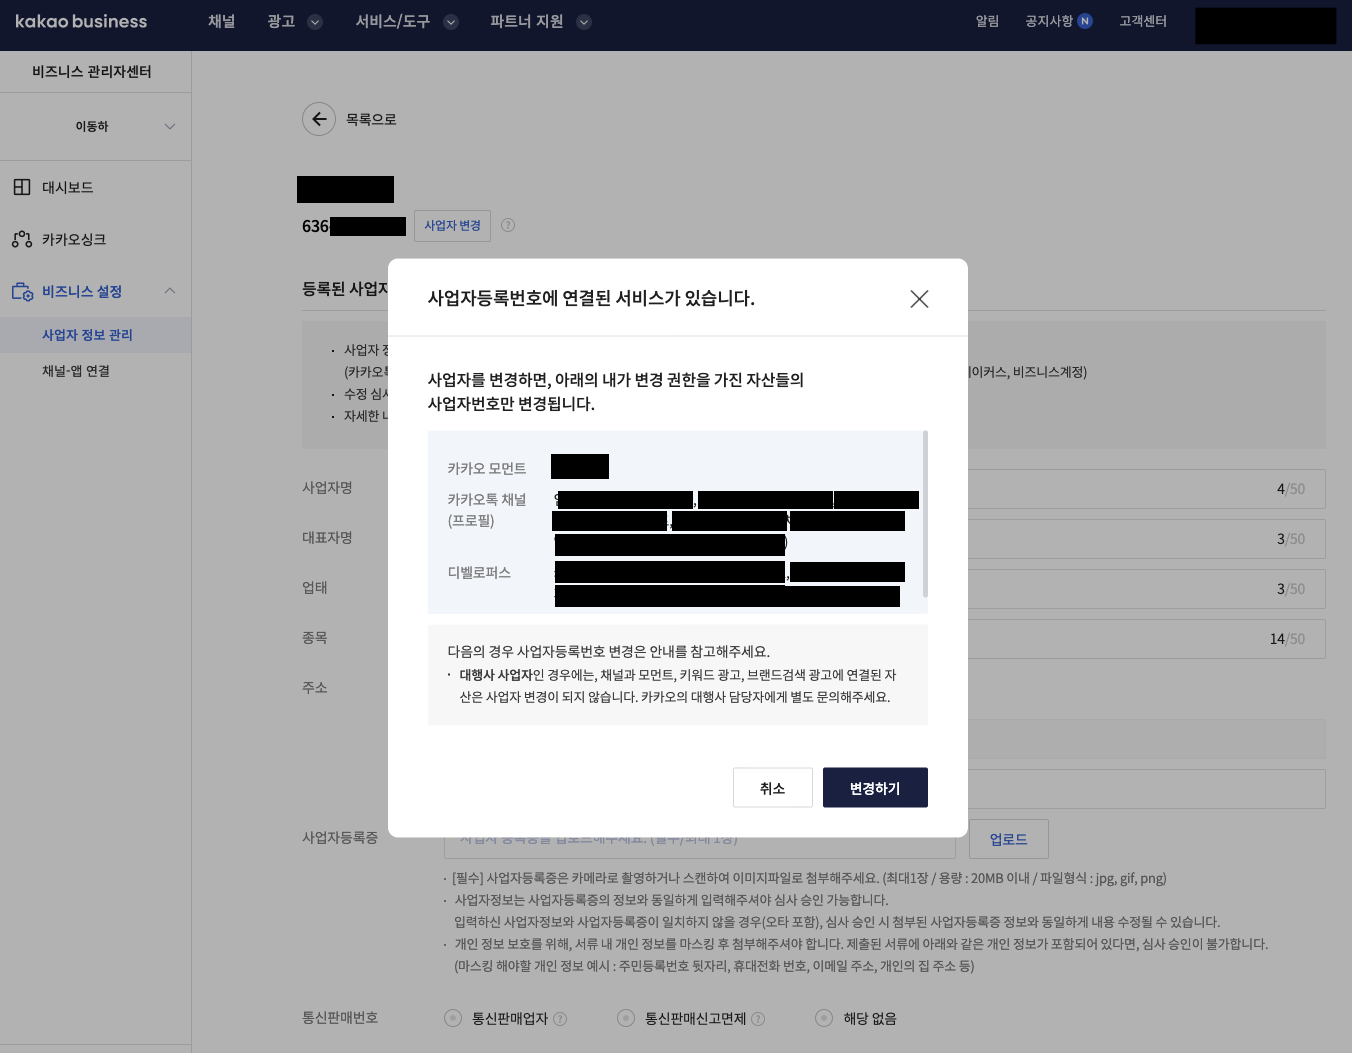
Task: Click the 카카오싱크 sidebar label
Action: click(74, 239)
